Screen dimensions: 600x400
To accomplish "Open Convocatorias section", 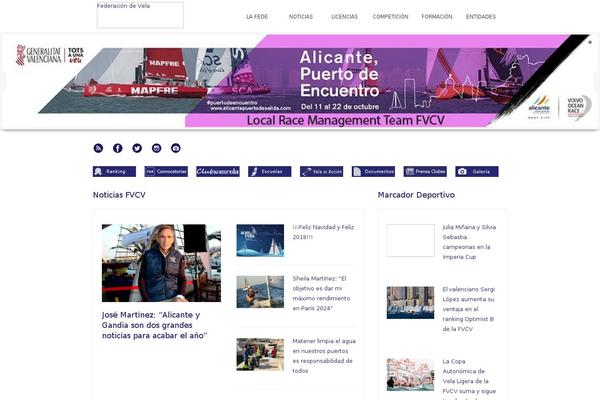I will click(166, 171).
